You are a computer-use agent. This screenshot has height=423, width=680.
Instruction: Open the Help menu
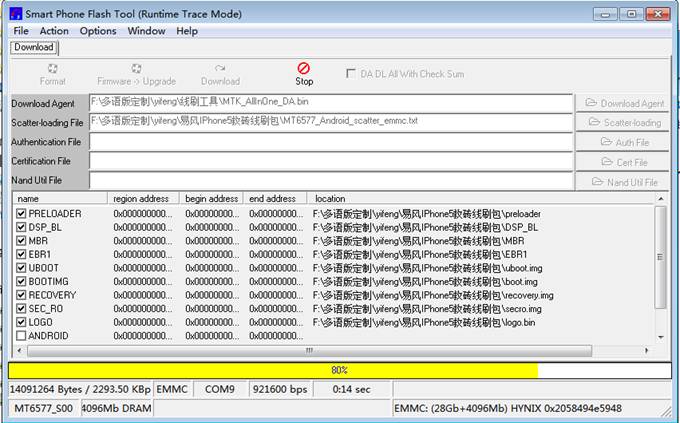click(x=187, y=31)
